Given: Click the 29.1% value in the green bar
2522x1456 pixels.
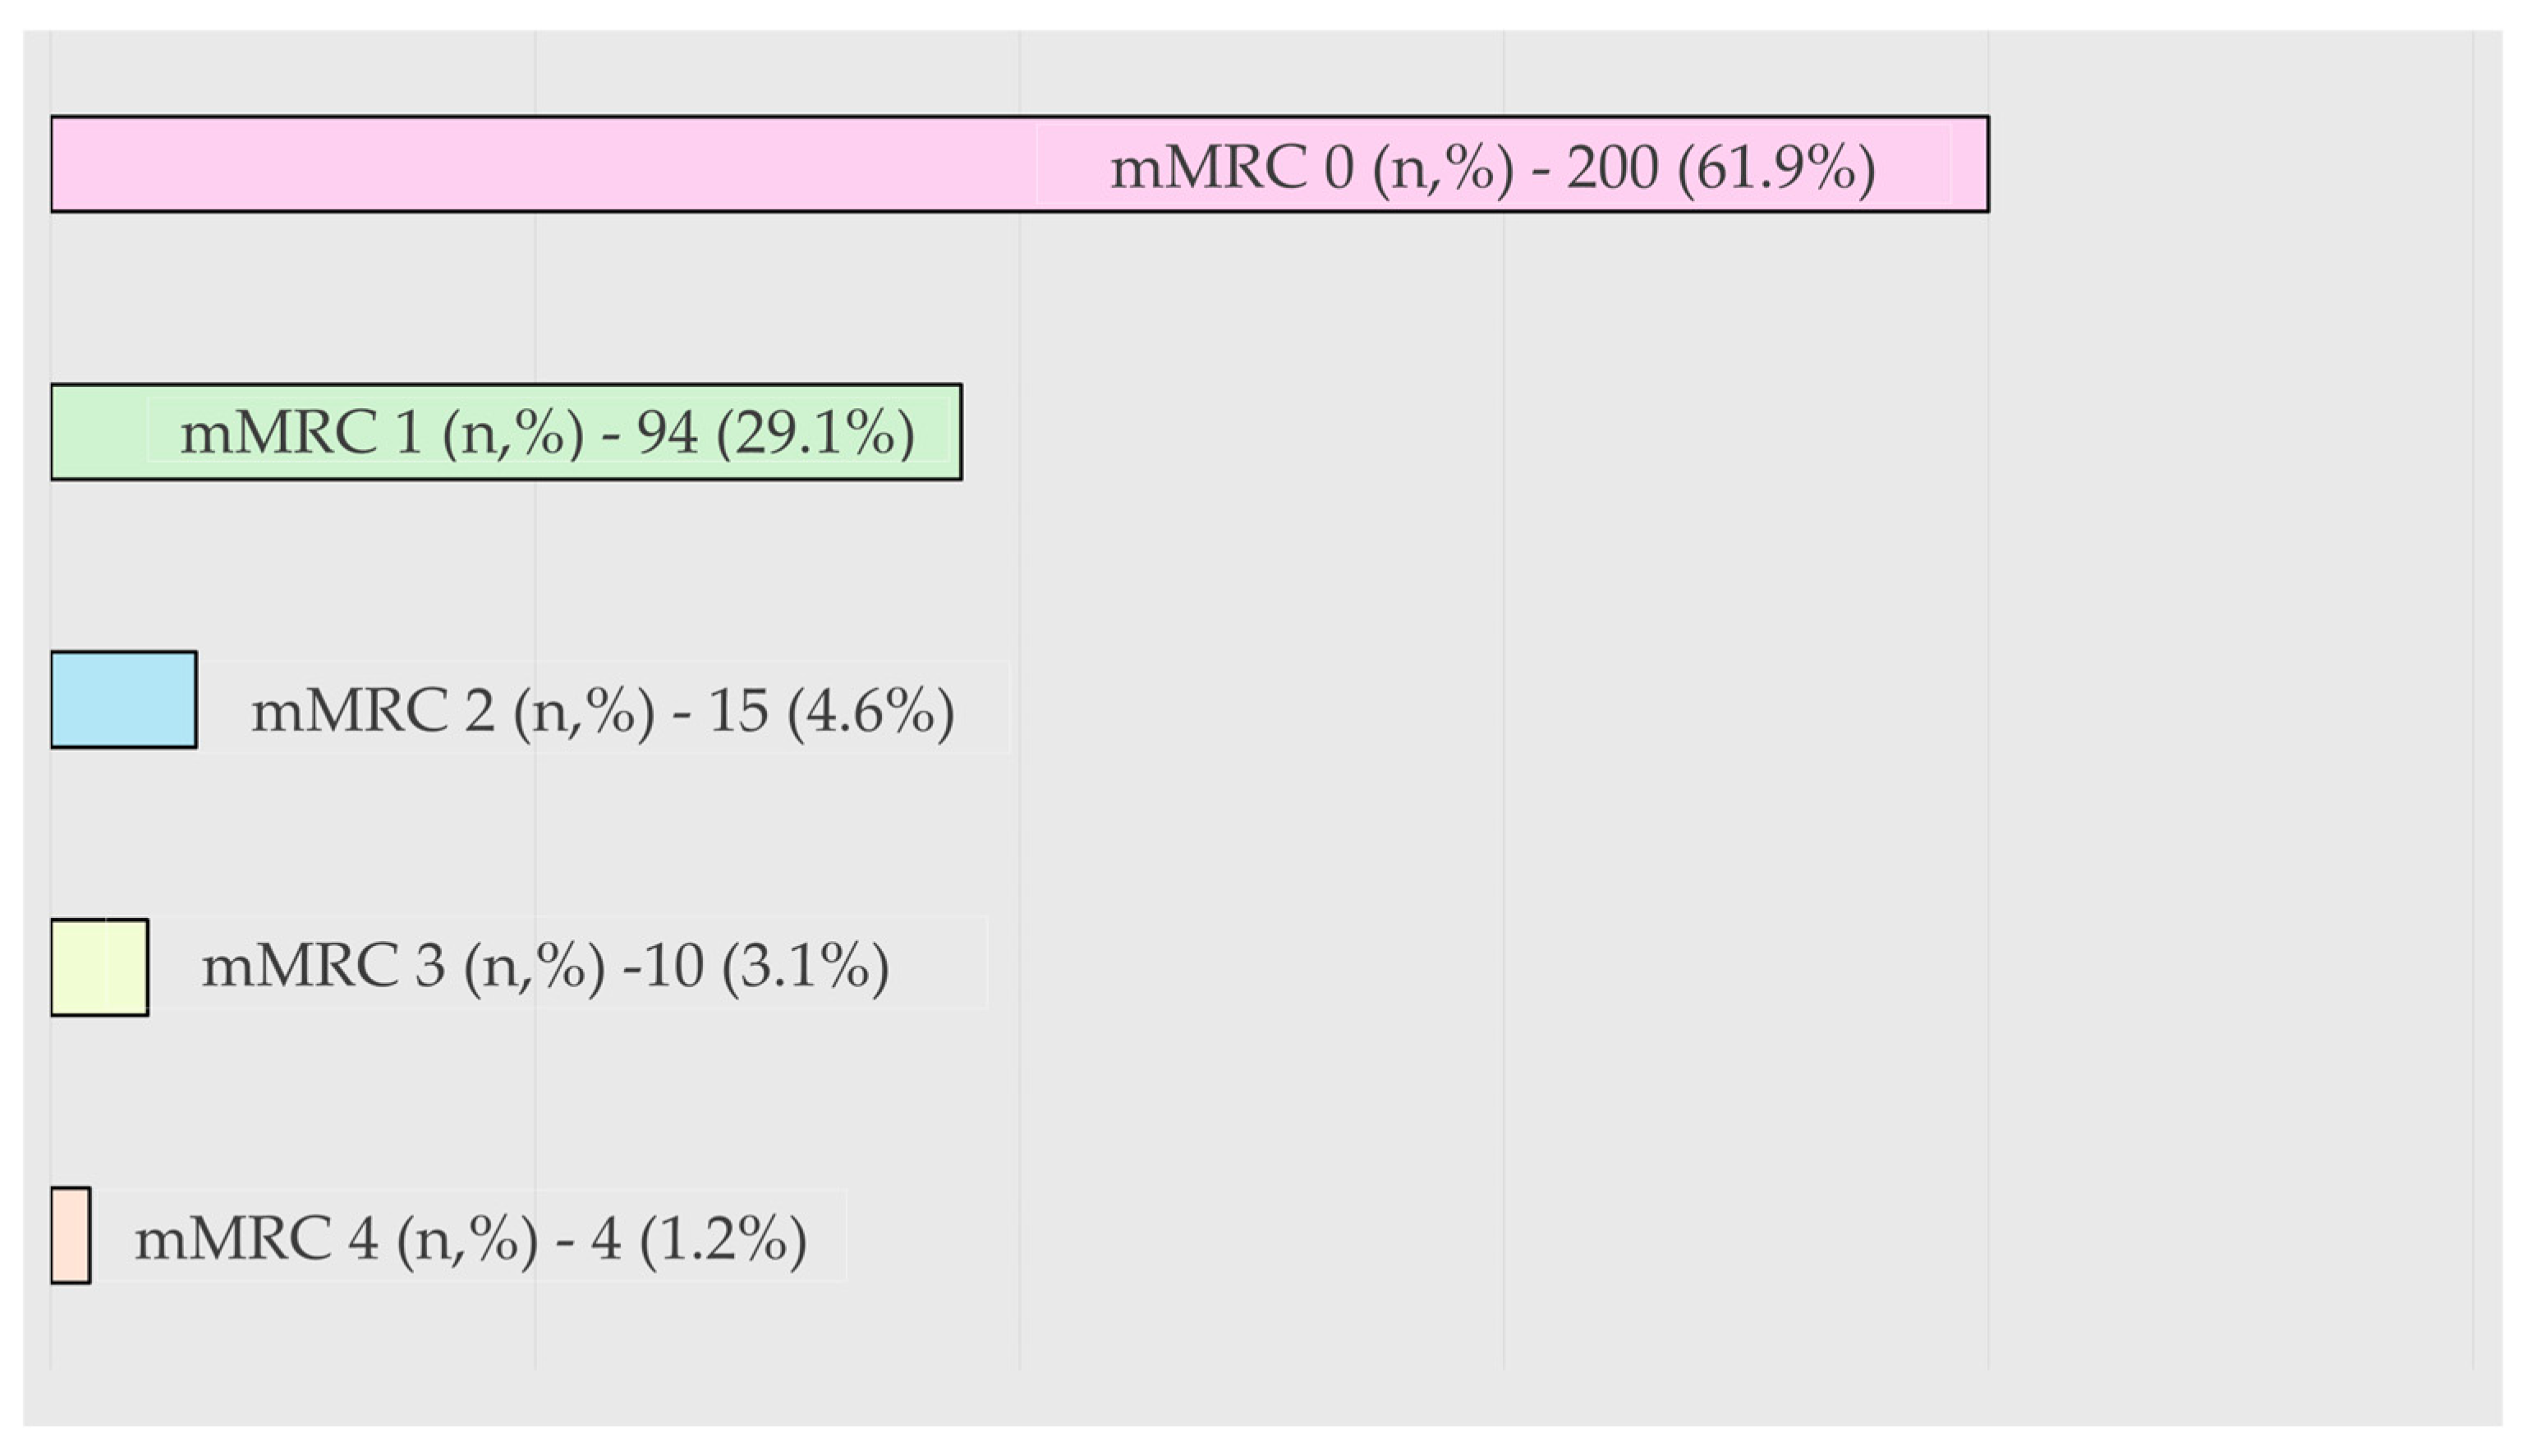Looking at the screenshot, I should click(x=815, y=434).
